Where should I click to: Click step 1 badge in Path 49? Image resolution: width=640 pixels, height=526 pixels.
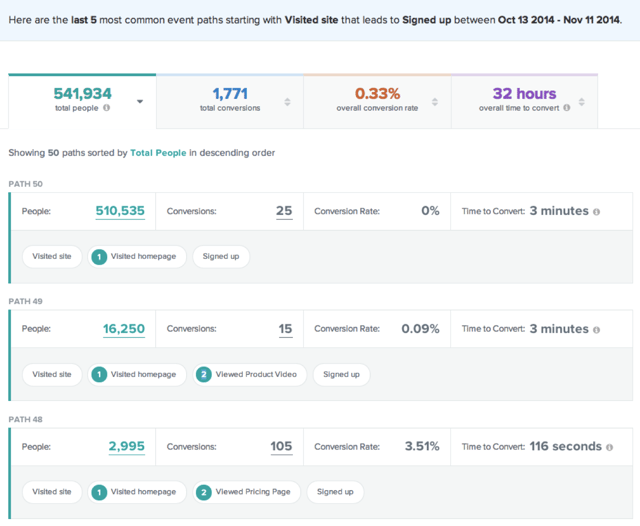[x=99, y=375]
